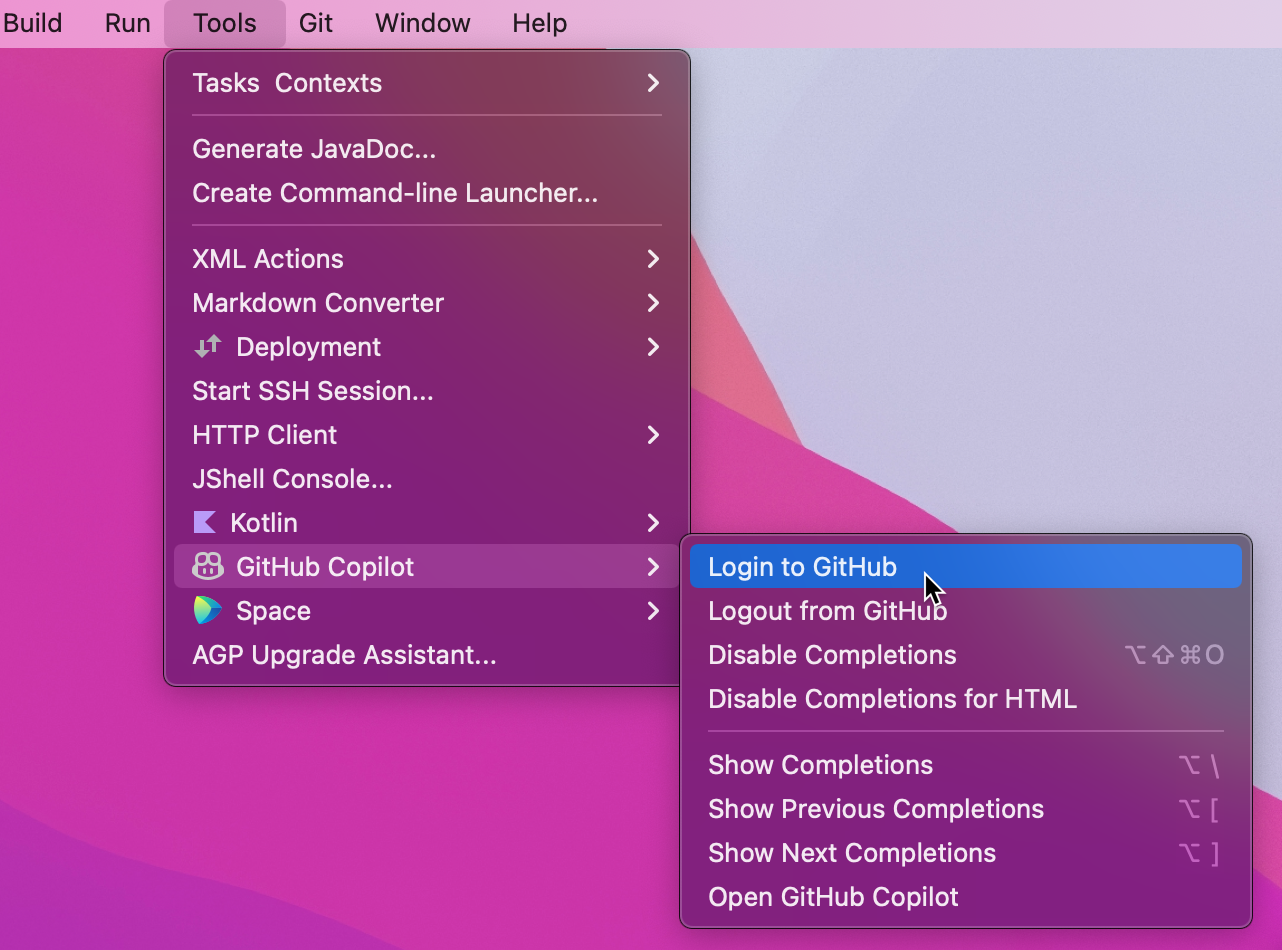Open the Git menu
This screenshot has width=1282, height=950.
coord(316,23)
